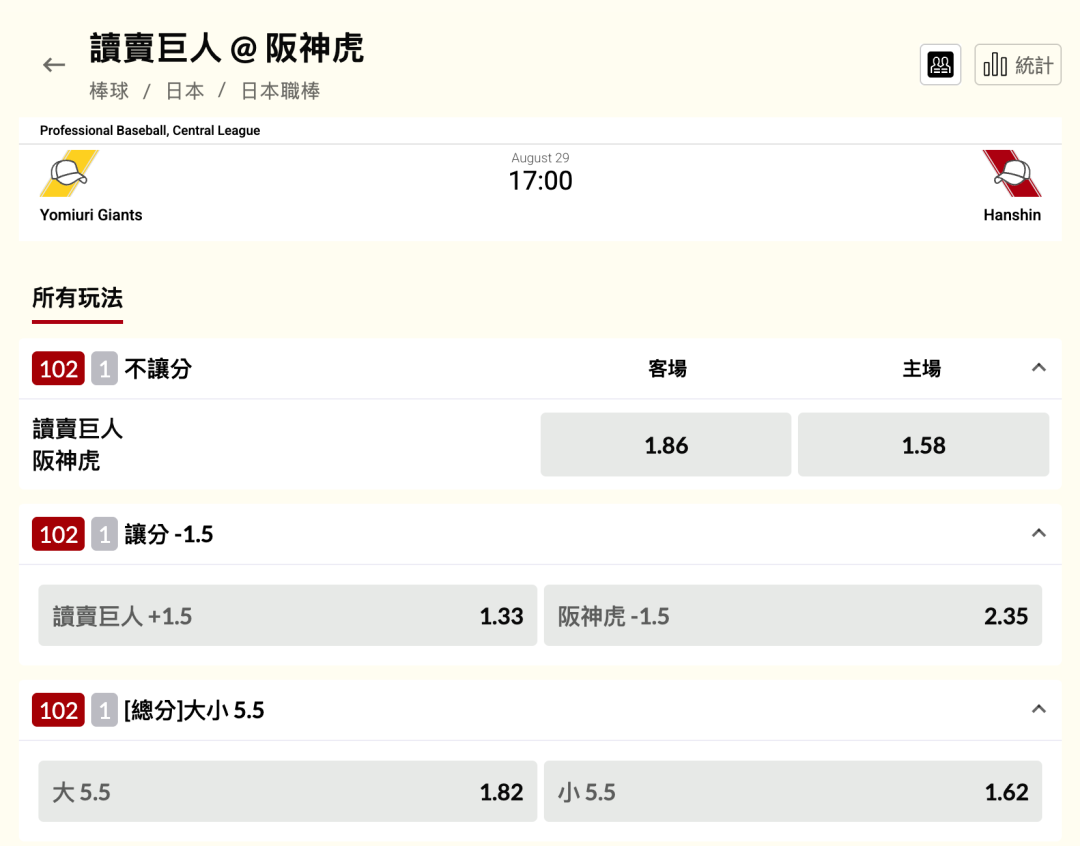Open the 棒球 breadcrumb link

[x=109, y=91]
